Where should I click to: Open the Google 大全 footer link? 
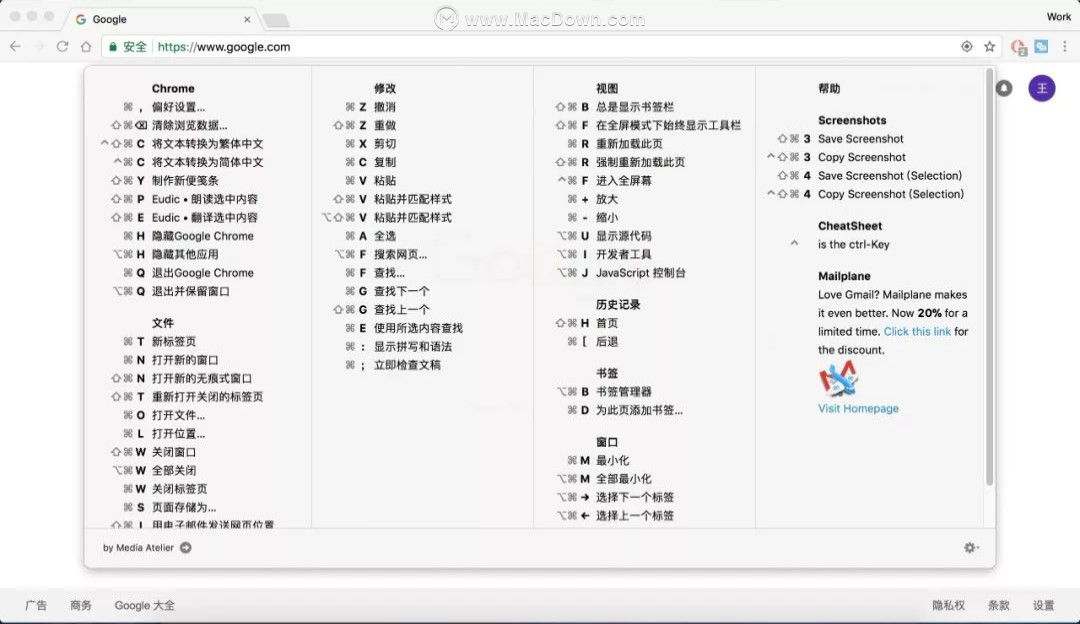145,605
